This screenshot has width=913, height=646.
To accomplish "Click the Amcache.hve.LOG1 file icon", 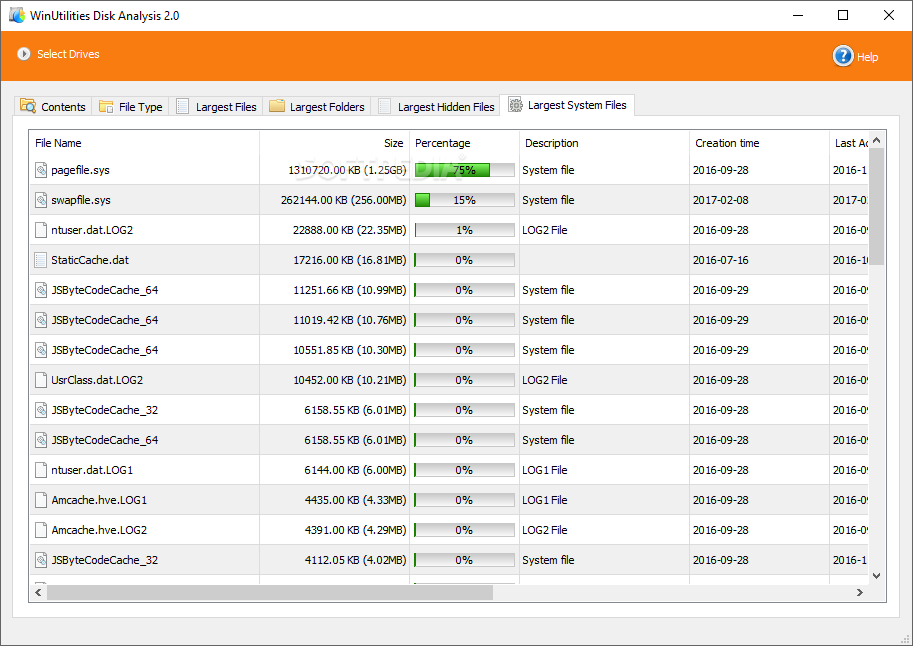I will pos(41,500).
